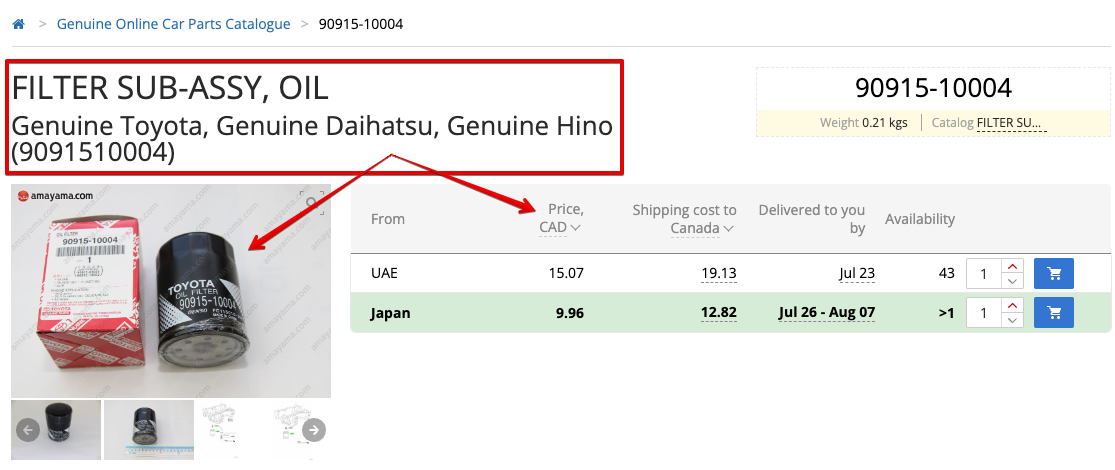Open the CAD price currency dropdown

560,228
